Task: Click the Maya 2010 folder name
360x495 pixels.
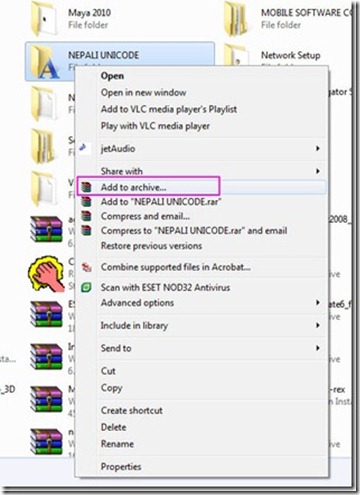Action: pos(89,13)
